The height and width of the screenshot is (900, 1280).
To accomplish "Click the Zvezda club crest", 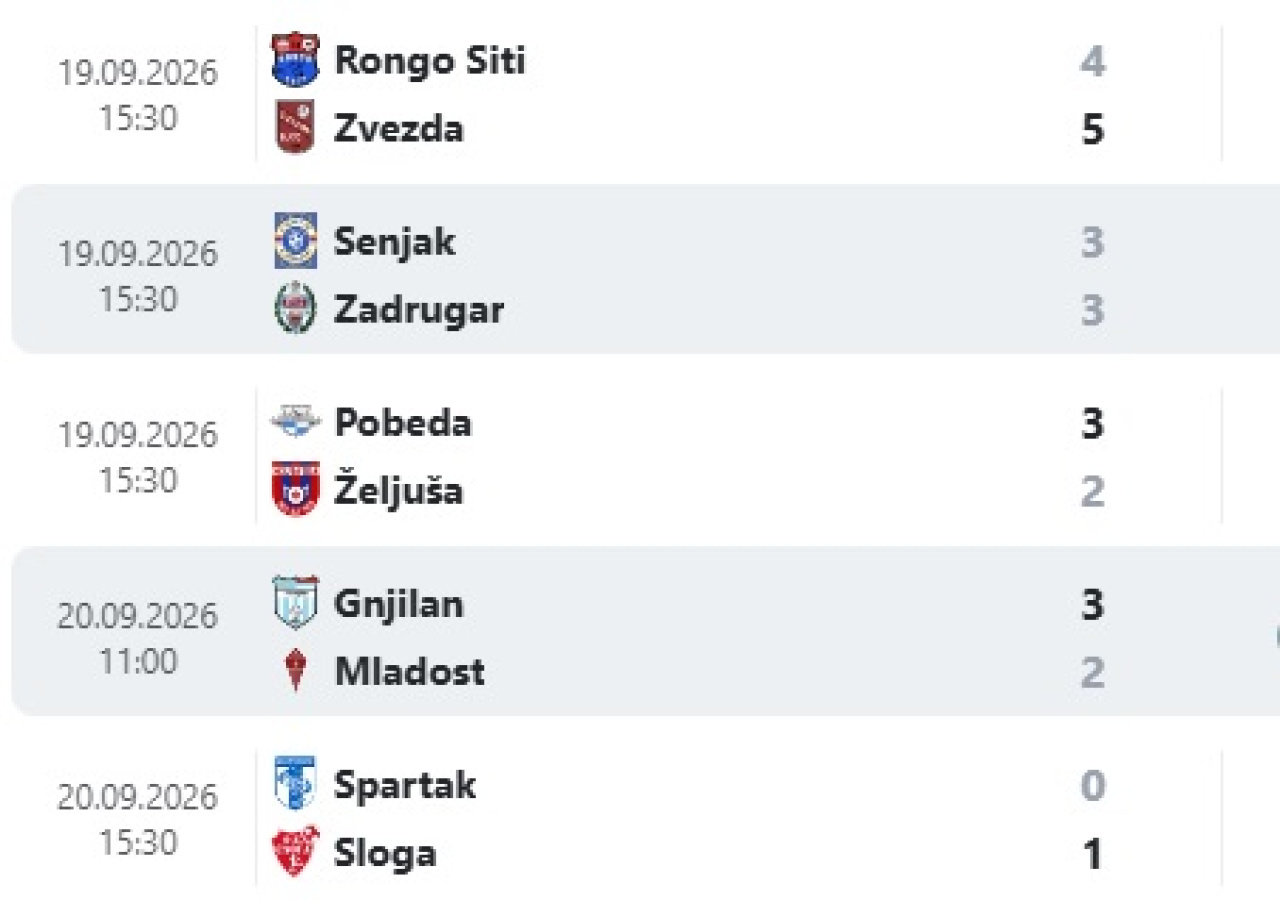I will click(x=295, y=128).
